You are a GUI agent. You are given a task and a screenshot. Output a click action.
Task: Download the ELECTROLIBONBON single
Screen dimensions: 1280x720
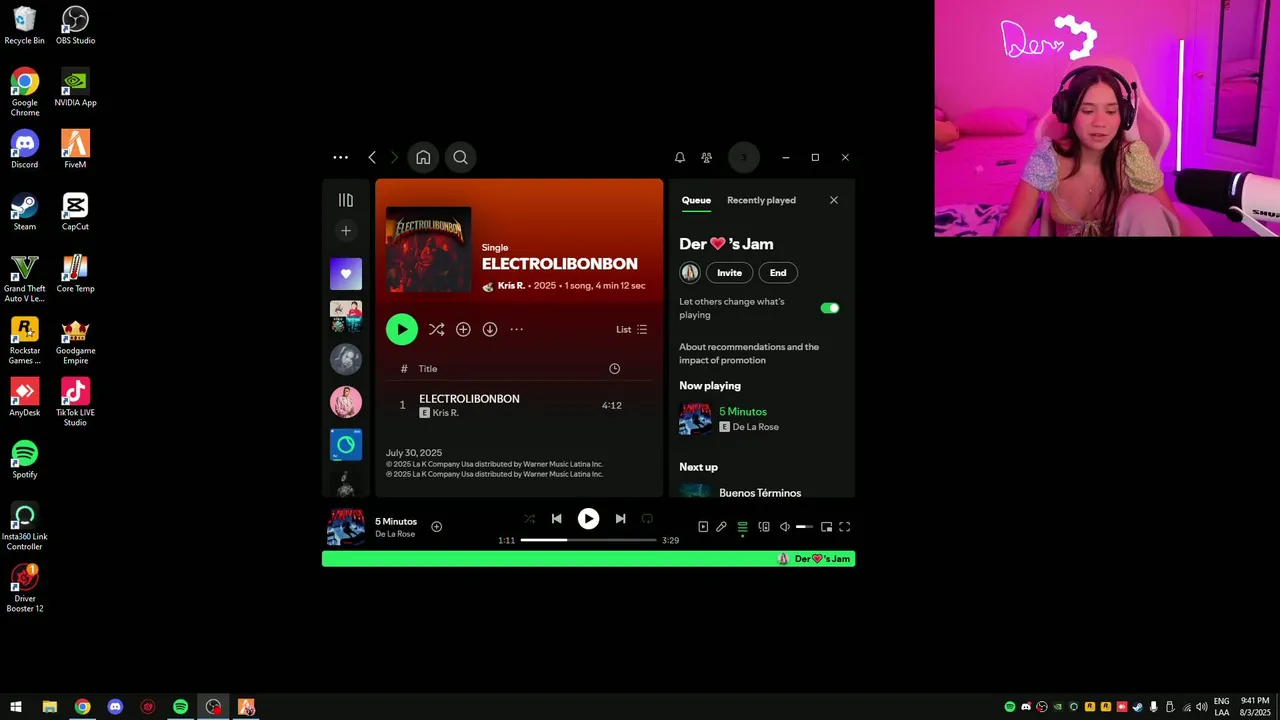click(x=490, y=329)
